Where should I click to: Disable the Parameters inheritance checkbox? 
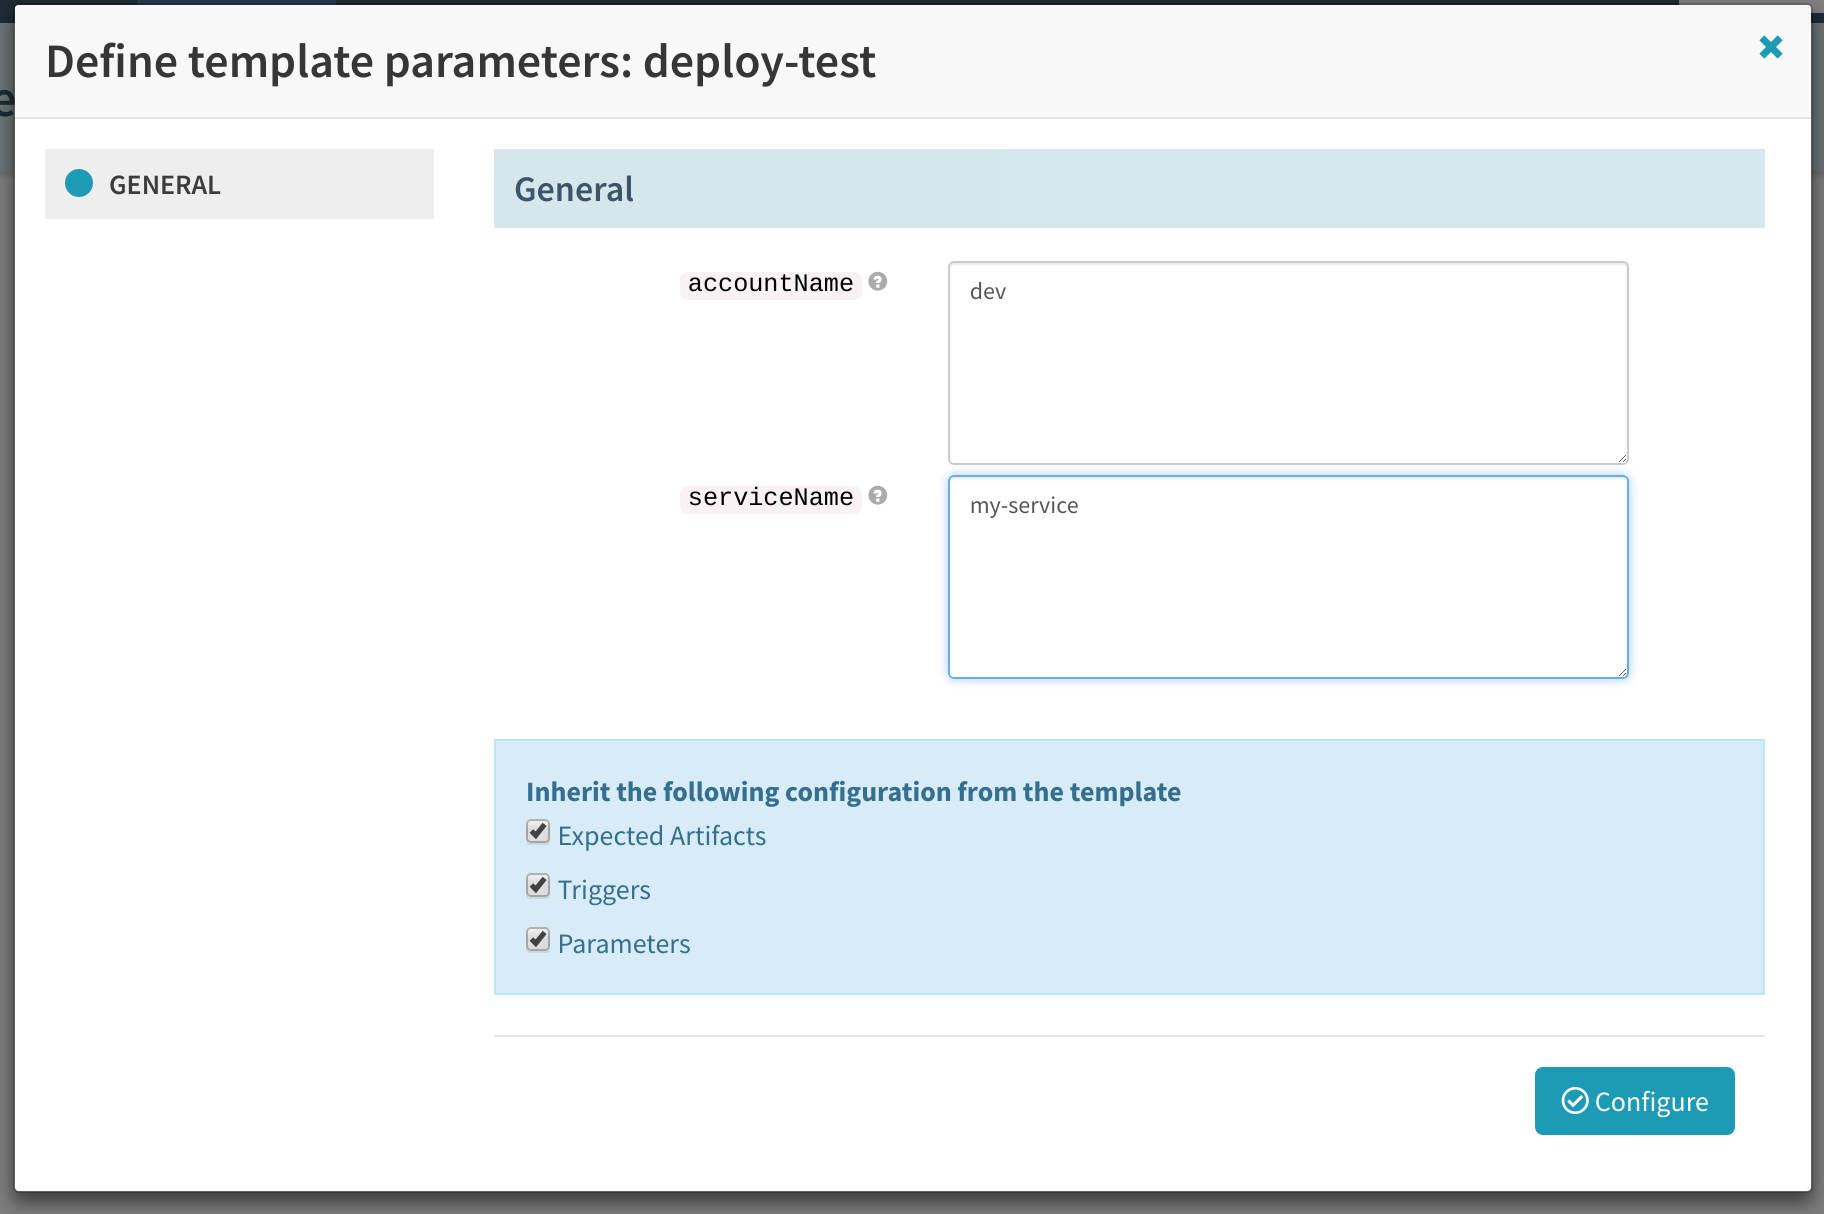coord(538,940)
